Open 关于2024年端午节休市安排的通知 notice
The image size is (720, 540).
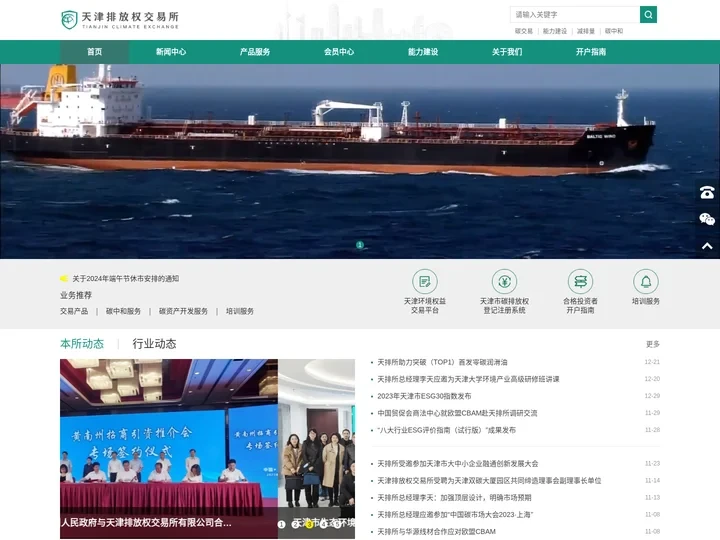pyautogui.click(x=126, y=278)
